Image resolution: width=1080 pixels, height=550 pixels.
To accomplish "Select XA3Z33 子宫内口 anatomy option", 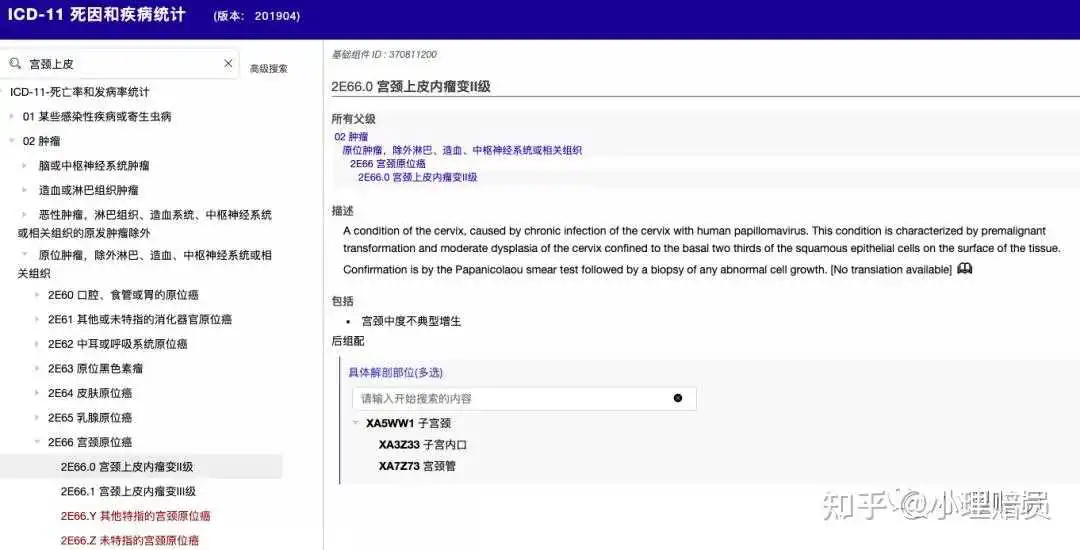I will 422,445.
